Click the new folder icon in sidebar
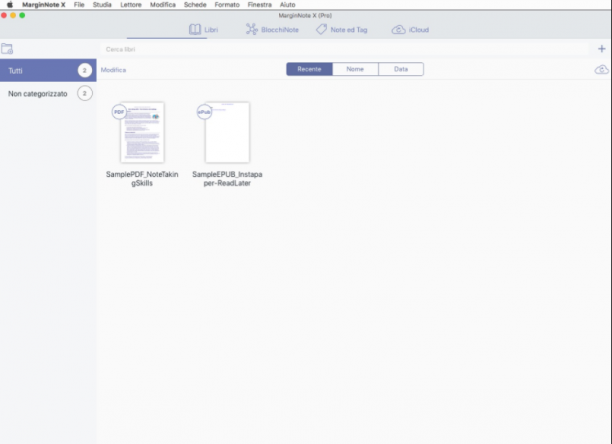The width and height of the screenshot is (612, 444). coord(7,49)
